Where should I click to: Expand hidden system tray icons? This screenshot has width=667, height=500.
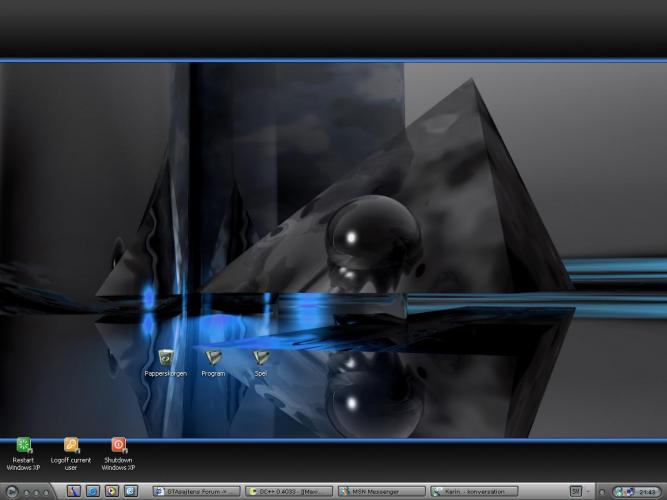pos(602,491)
